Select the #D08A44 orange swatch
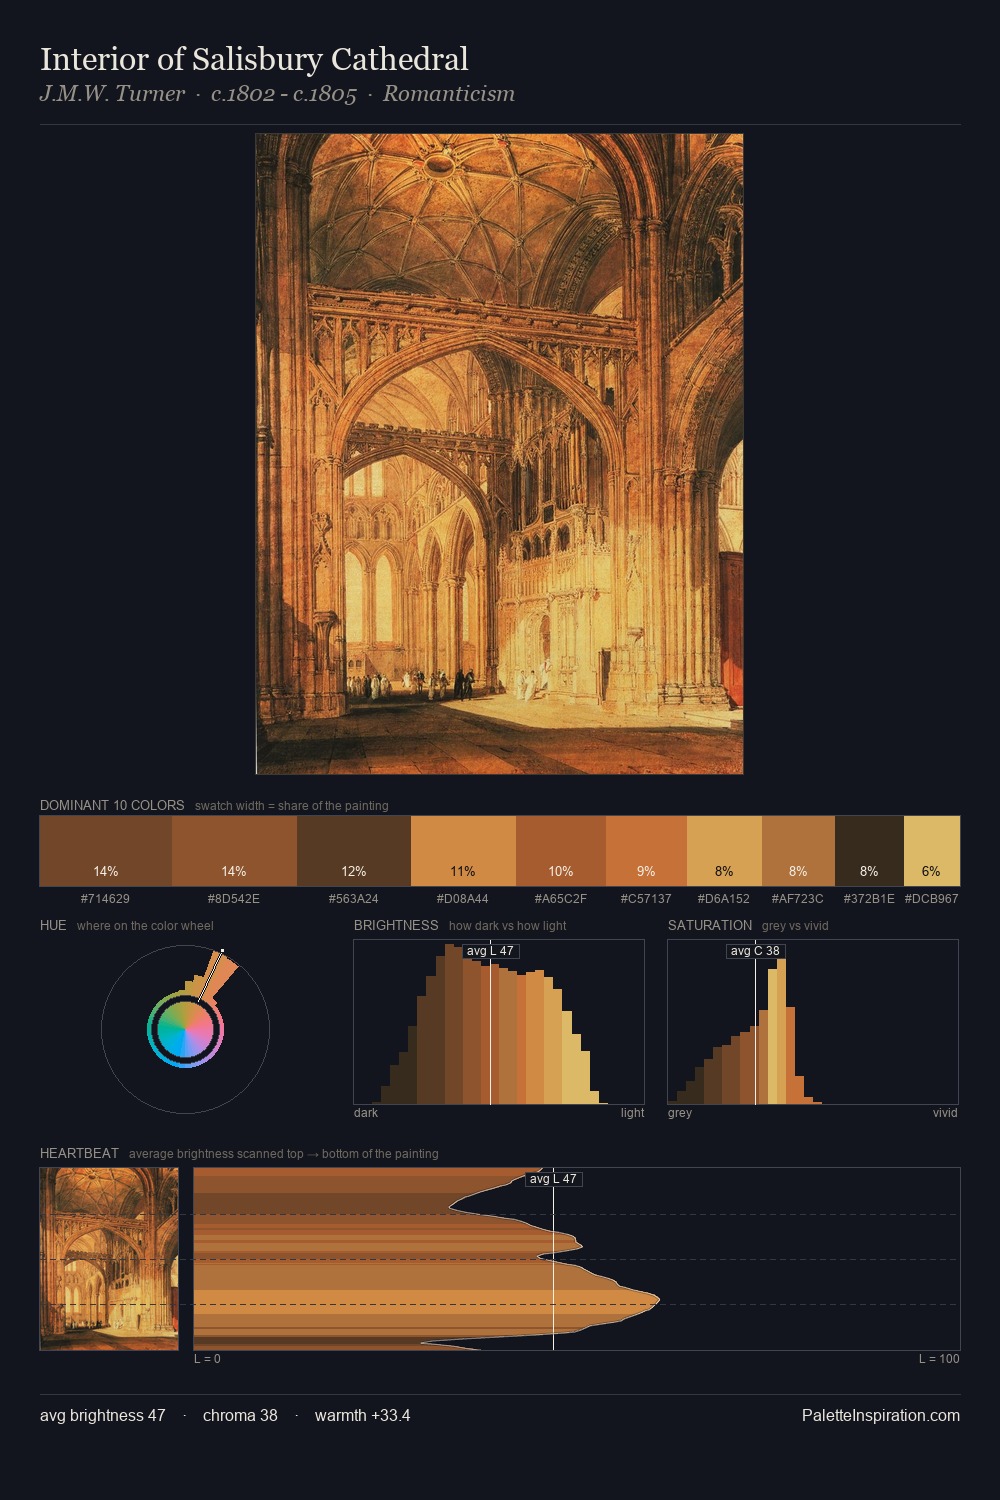This screenshot has height=1500, width=1000. 463,851
